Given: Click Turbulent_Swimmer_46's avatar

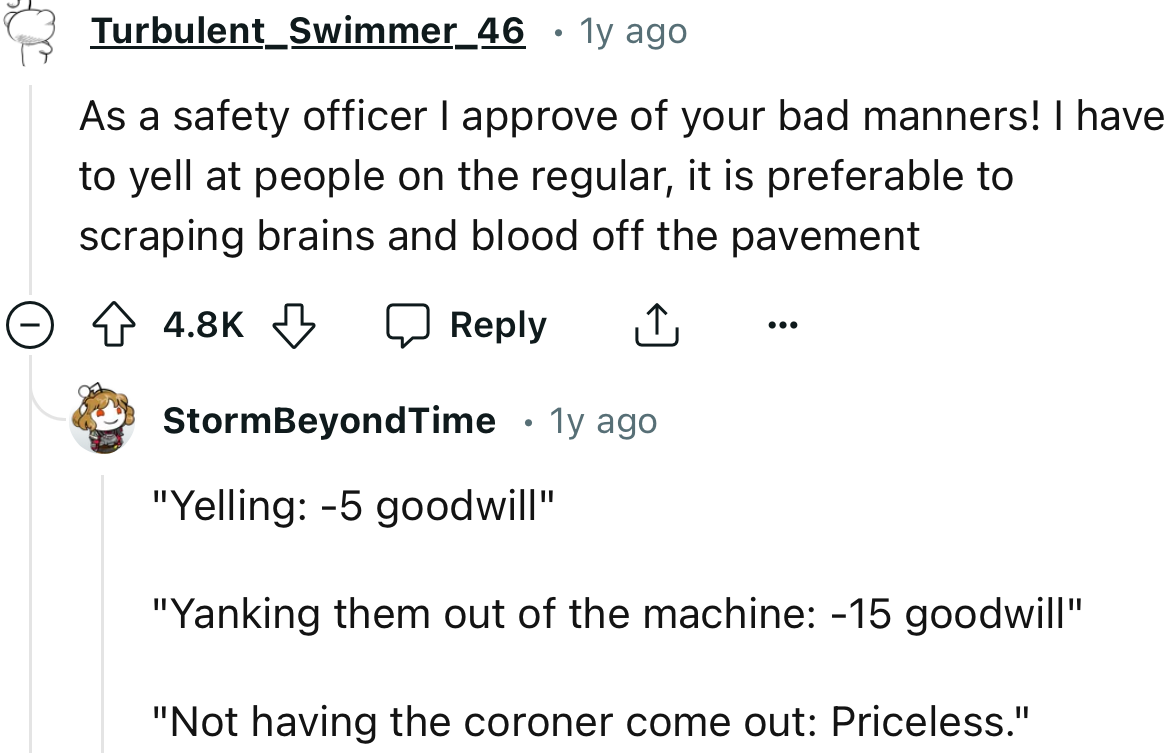Looking at the screenshot, I should [28, 28].
